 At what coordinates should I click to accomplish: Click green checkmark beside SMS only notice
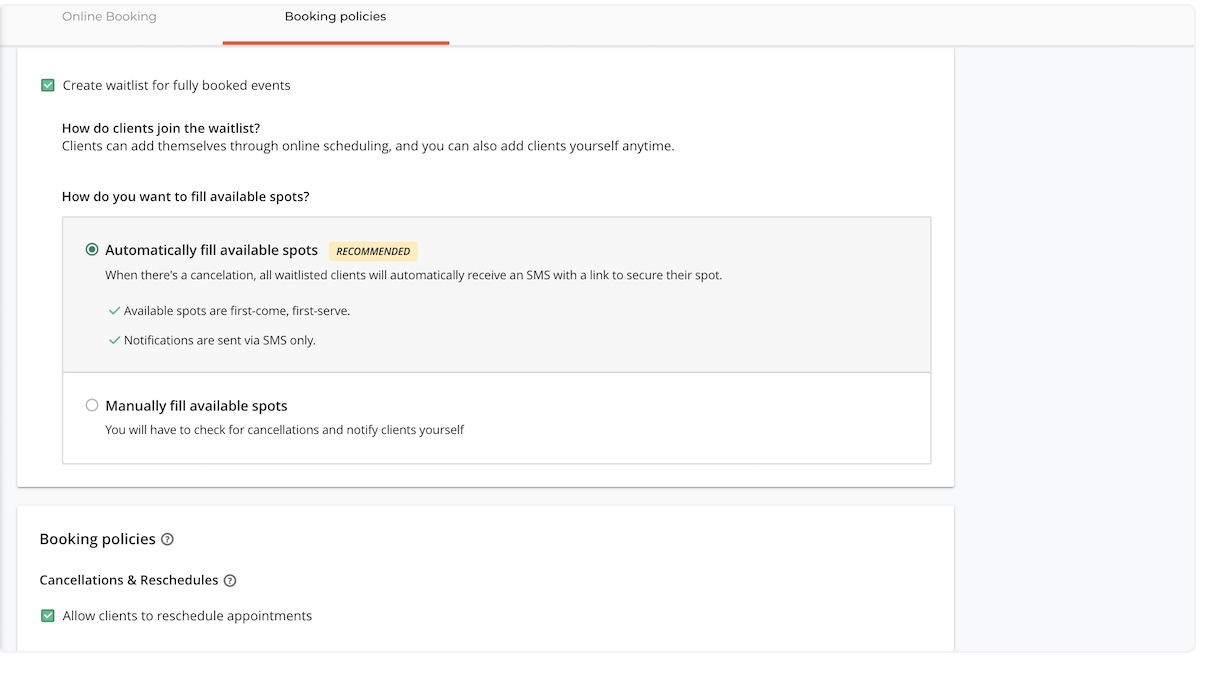point(114,340)
